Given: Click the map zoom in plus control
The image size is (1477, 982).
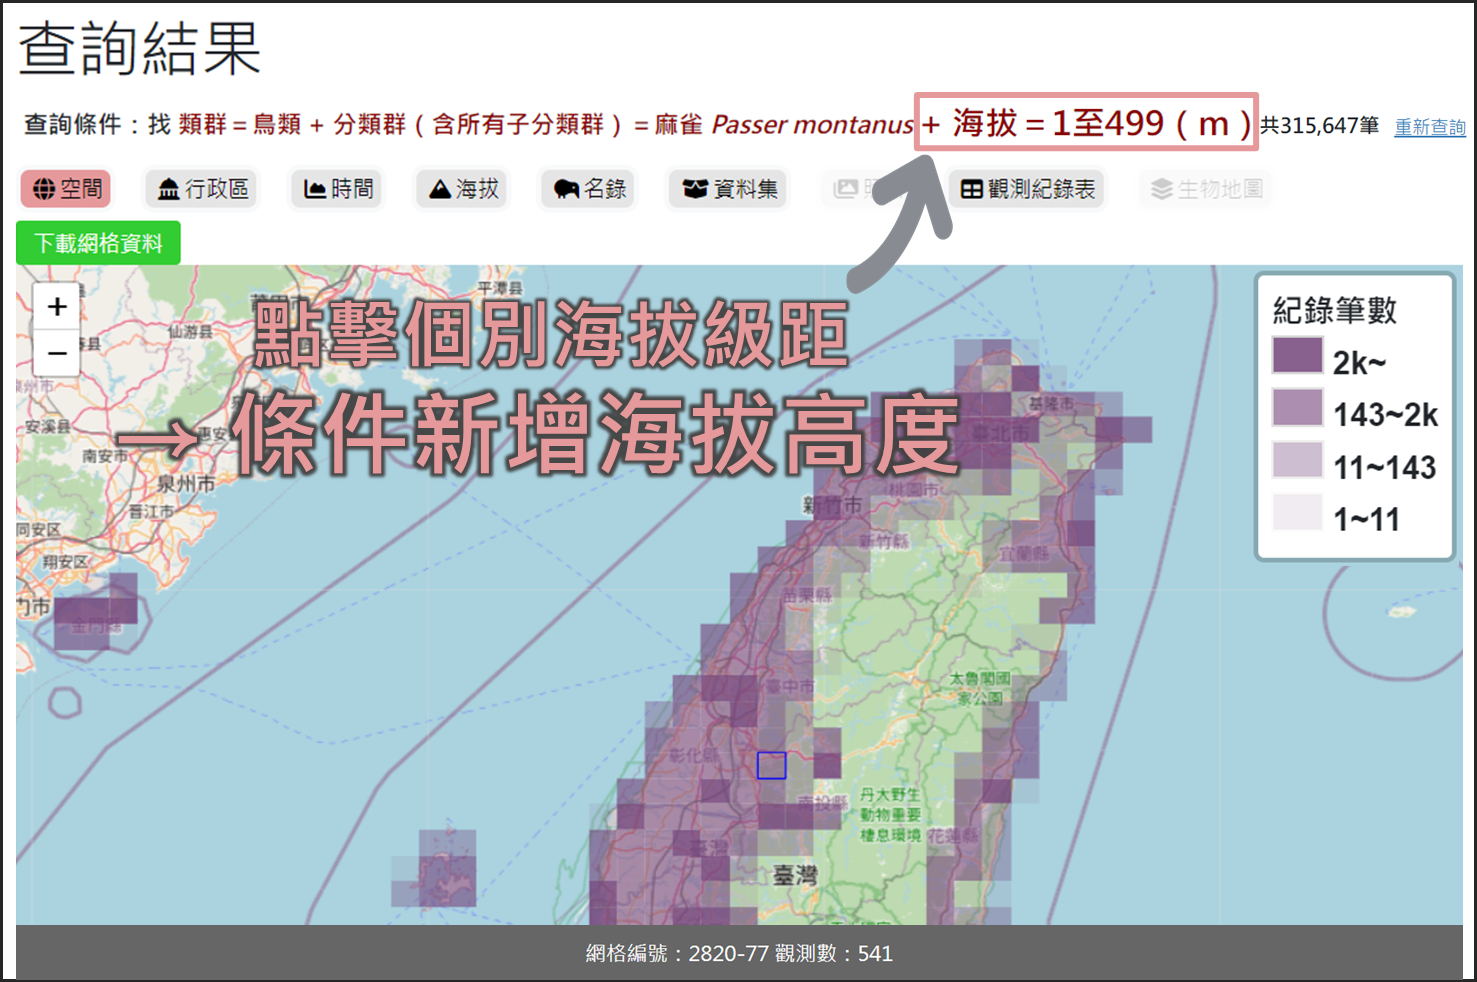Looking at the screenshot, I should click(56, 306).
